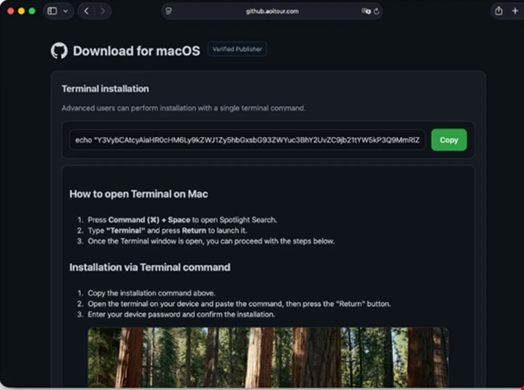Click 'Copy the installation command above' step
This screenshot has height=390, width=524.
pyautogui.click(x=151, y=293)
